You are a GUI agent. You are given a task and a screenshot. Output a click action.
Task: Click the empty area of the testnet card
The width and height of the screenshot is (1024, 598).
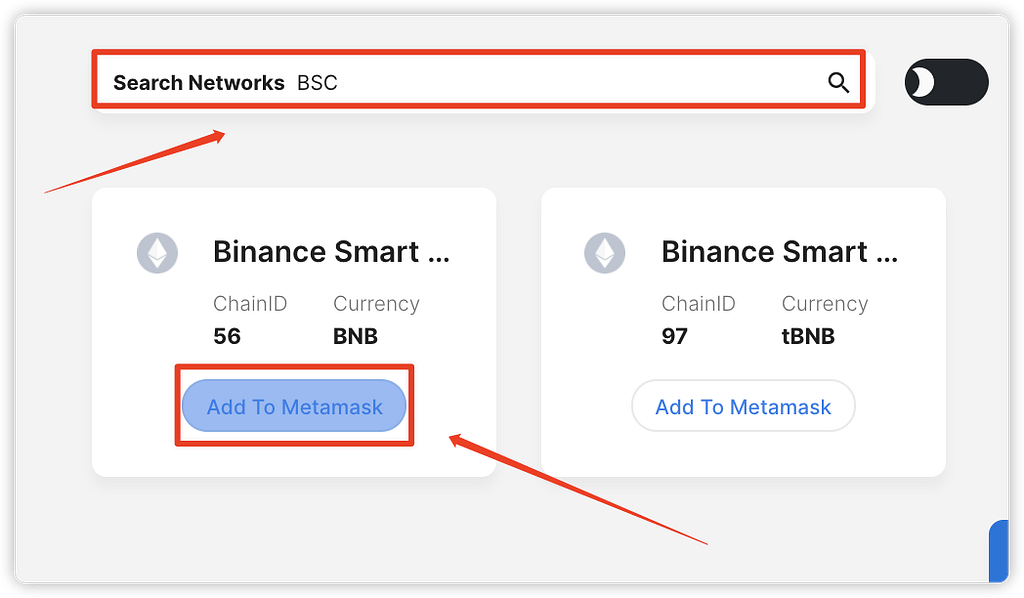(743, 454)
